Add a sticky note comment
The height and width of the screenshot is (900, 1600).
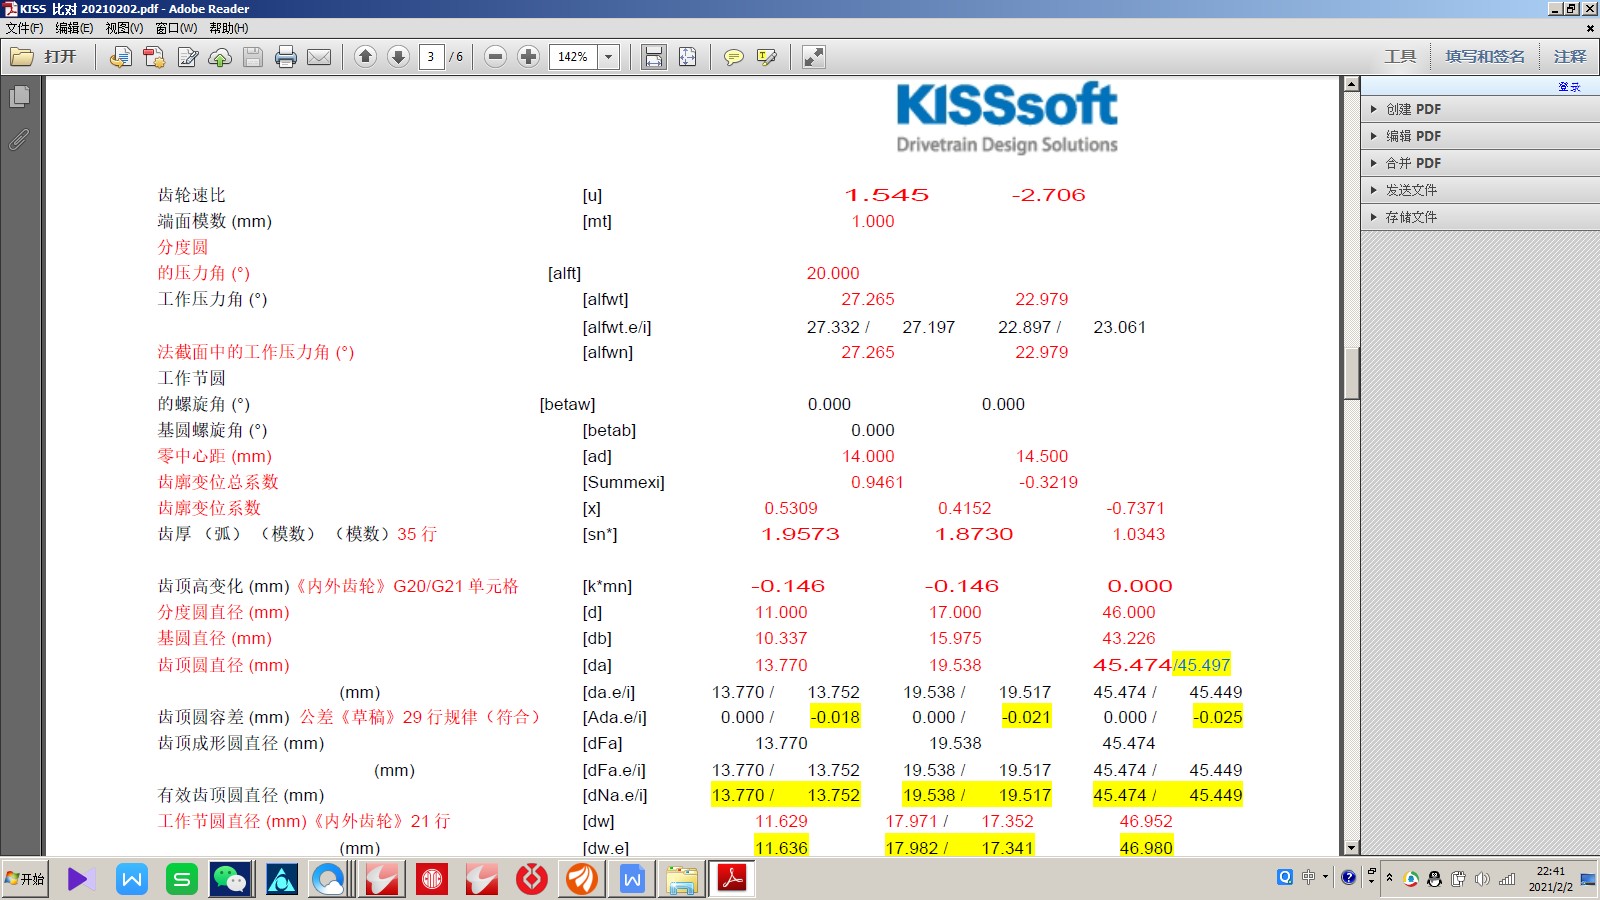tap(734, 57)
